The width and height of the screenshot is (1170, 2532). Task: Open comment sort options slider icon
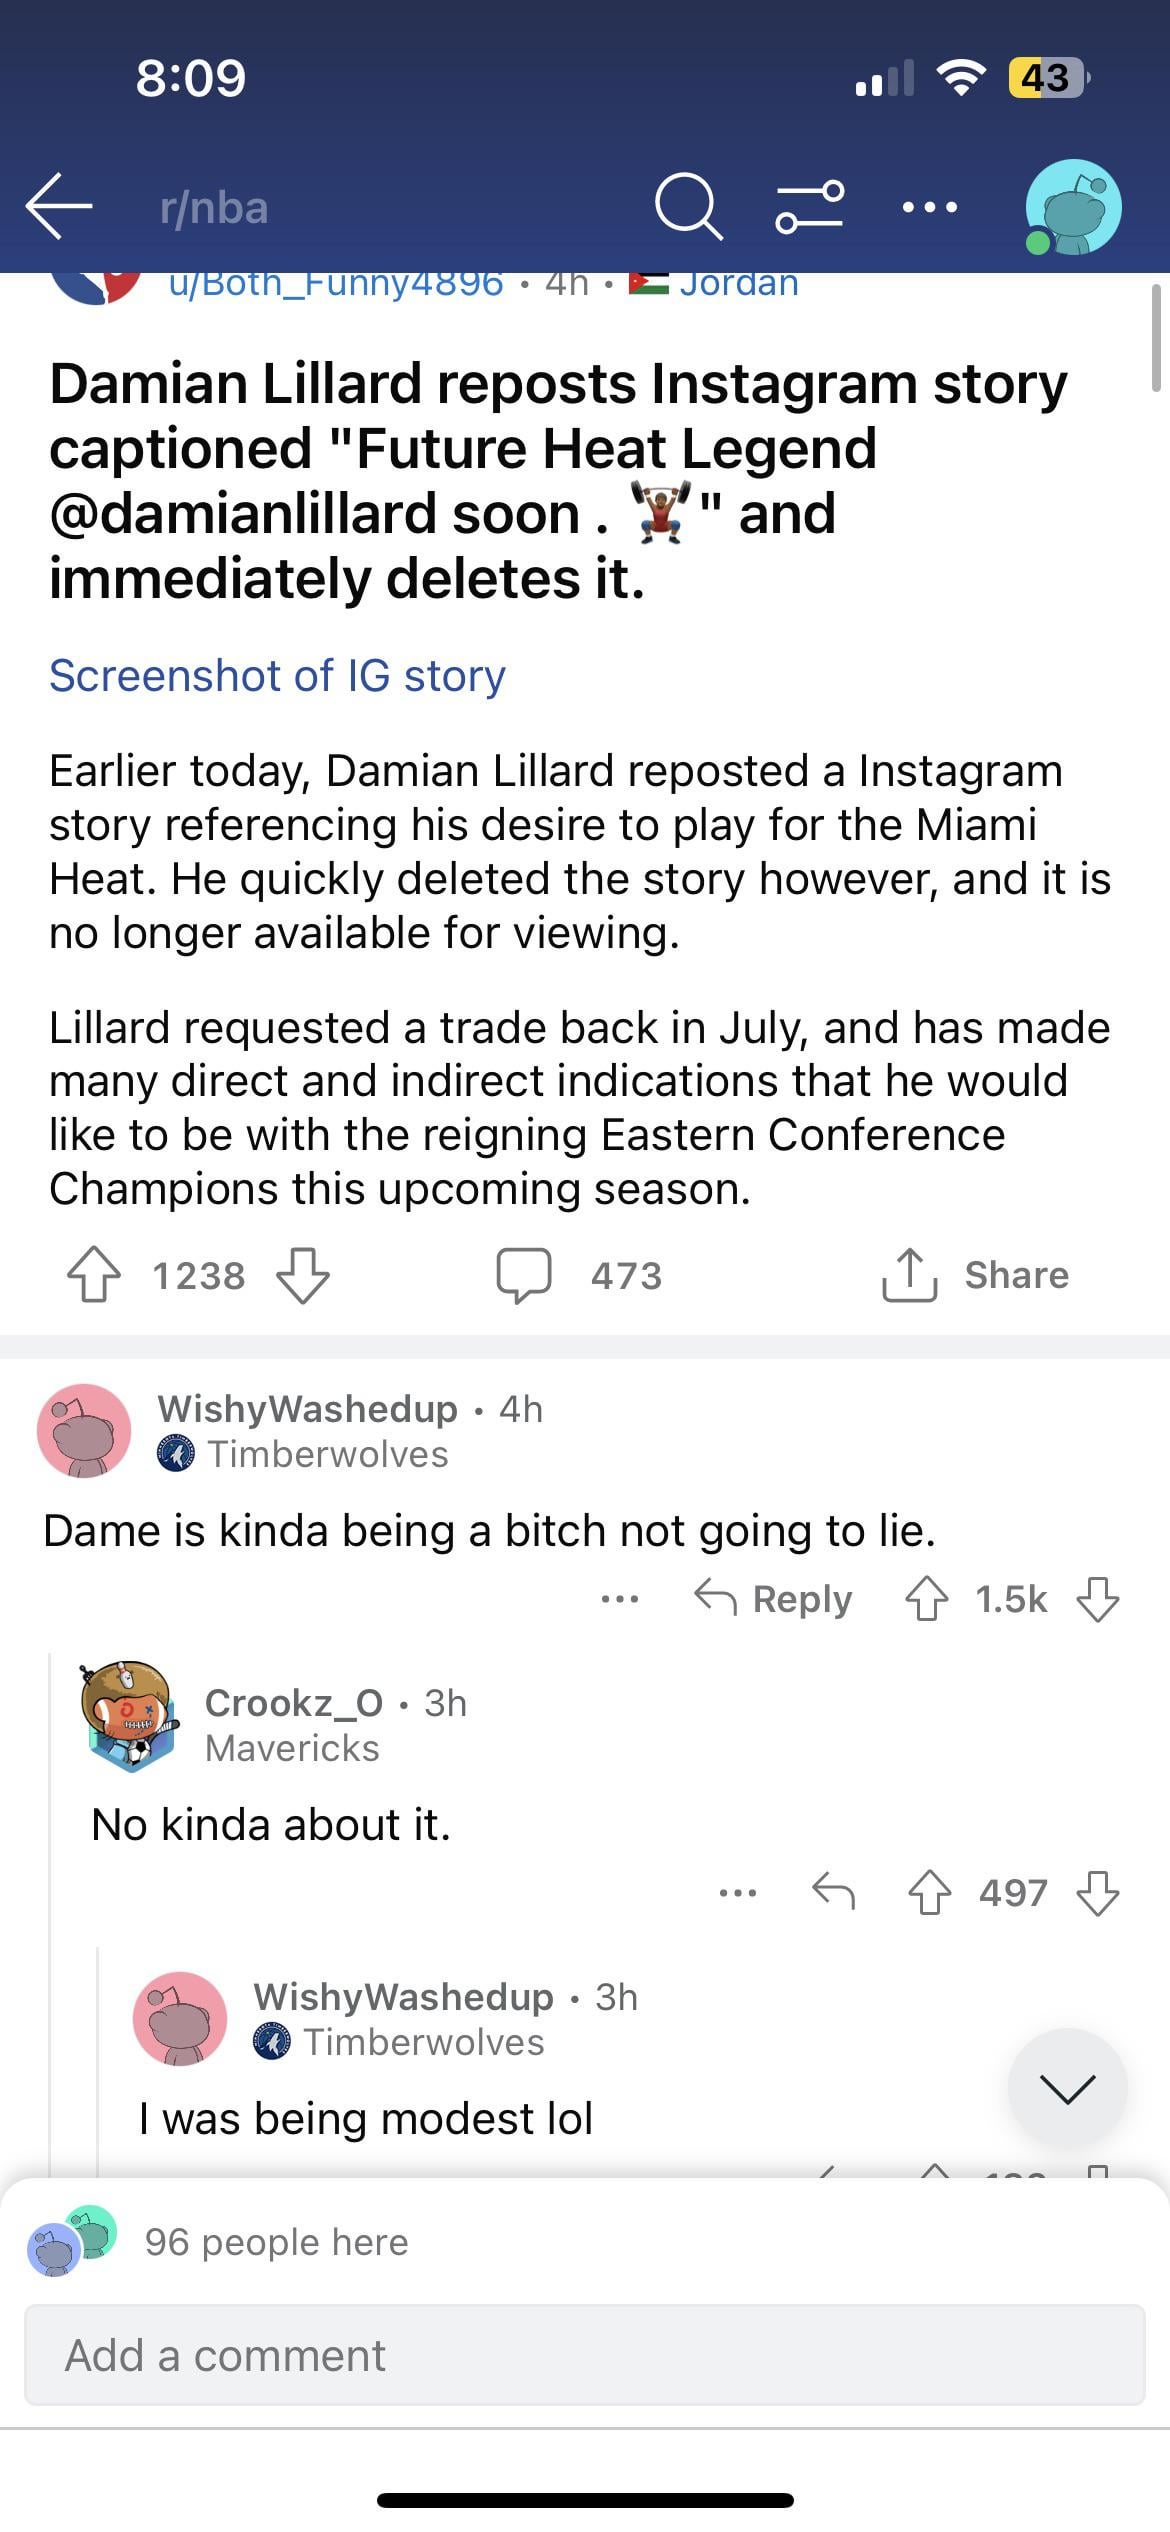click(x=810, y=206)
